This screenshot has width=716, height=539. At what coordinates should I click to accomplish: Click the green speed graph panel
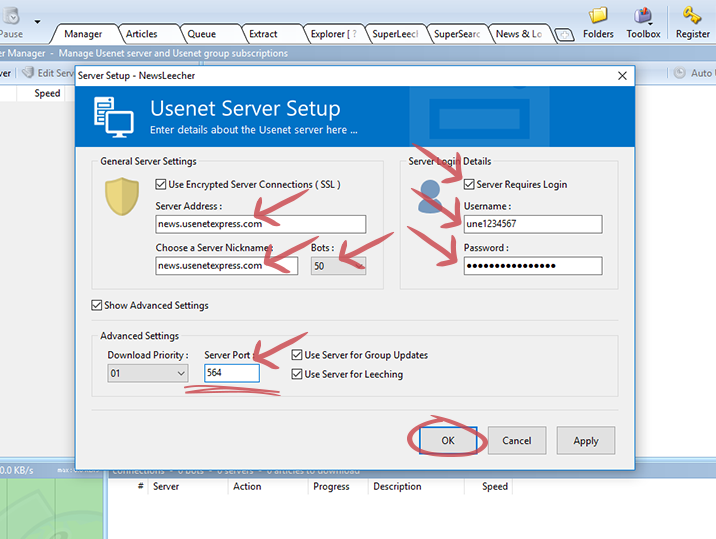[x=52, y=508]
